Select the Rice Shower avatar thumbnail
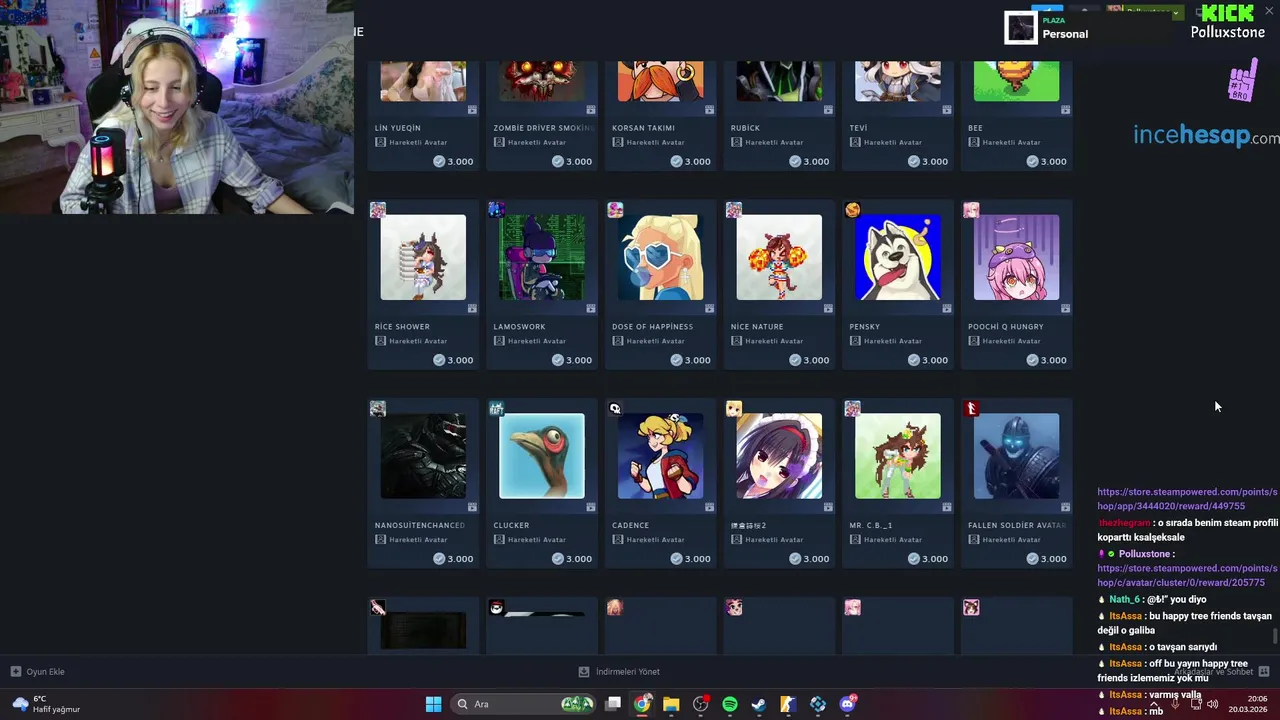The image size is (1280, 720). point(423,257)
